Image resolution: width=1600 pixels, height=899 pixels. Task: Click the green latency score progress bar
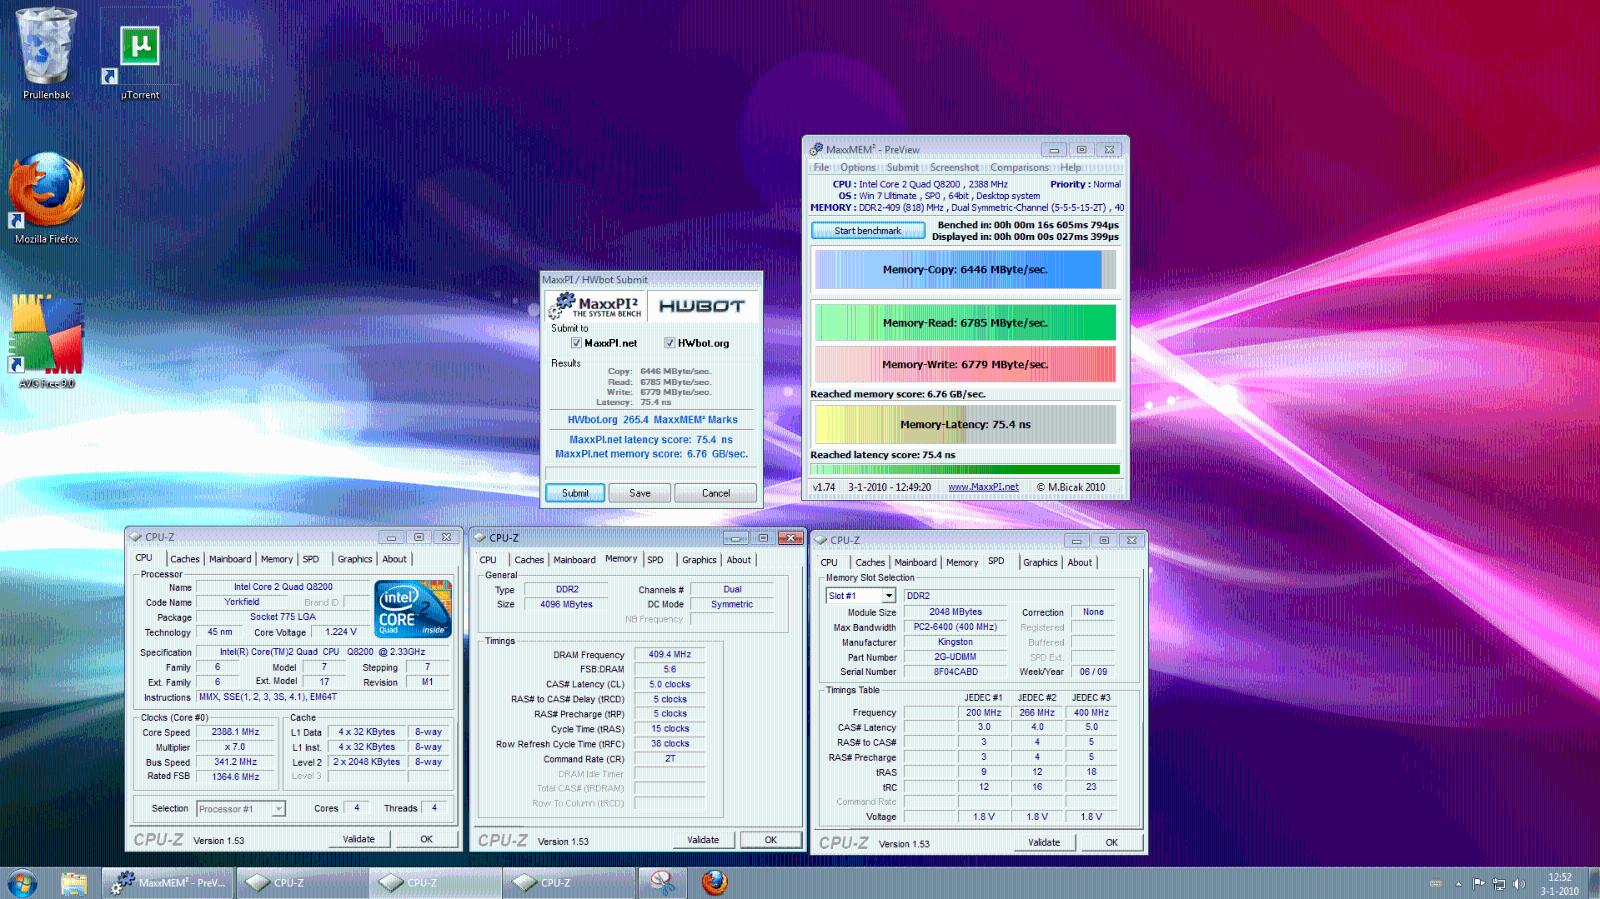coord(965,469)
